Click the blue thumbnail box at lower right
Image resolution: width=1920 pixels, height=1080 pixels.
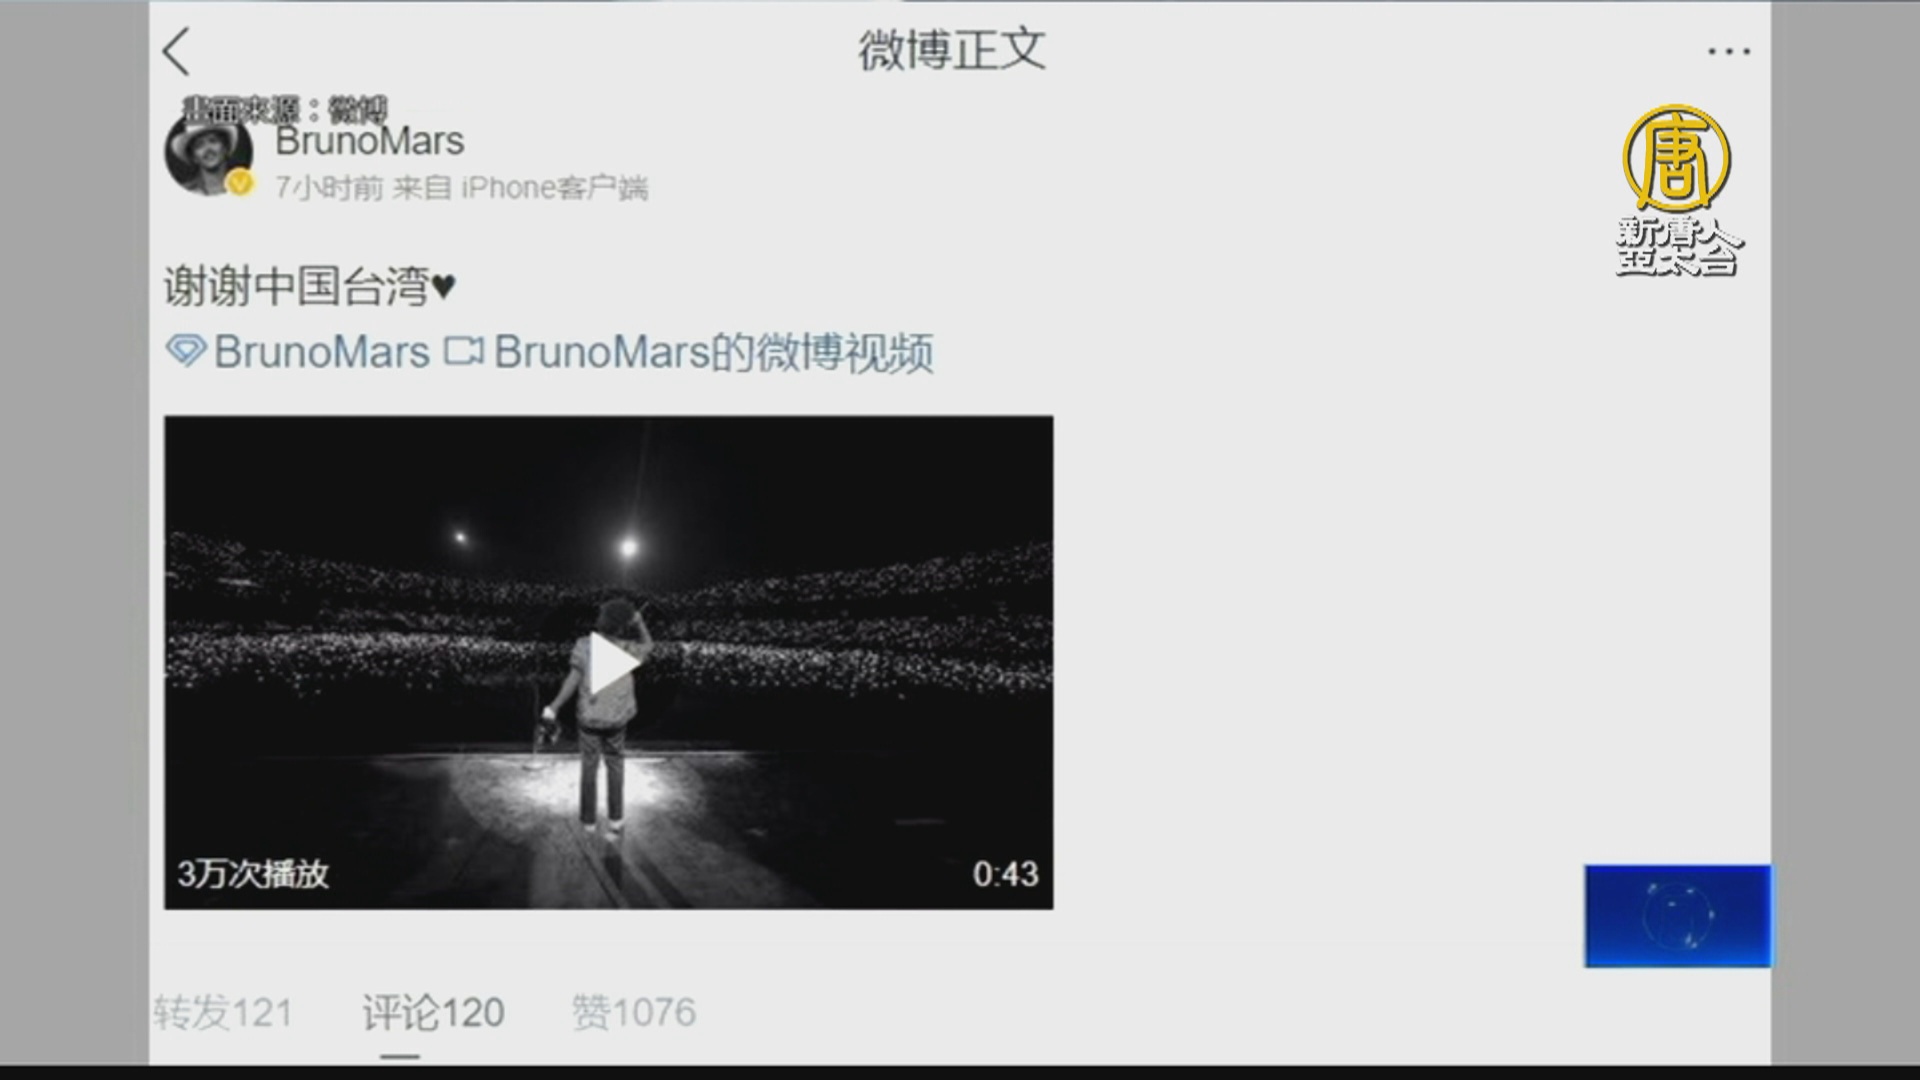(1678, 916)
